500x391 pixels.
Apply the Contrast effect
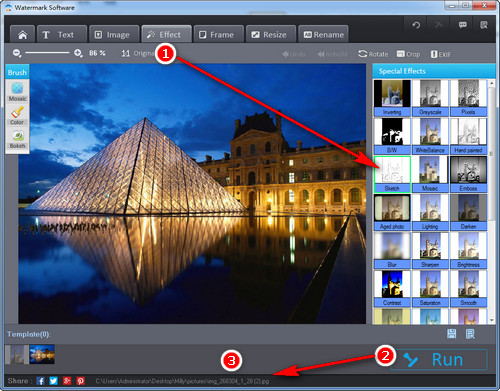[392, 289]
